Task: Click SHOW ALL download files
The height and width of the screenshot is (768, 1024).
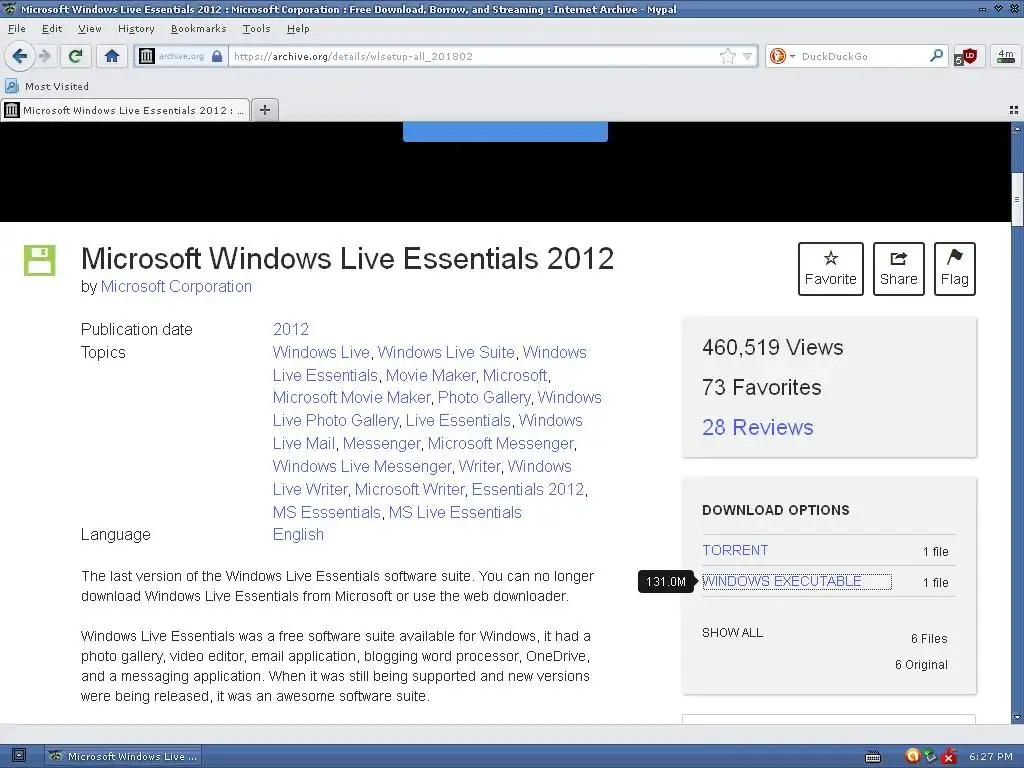Action: coord(732,632)
